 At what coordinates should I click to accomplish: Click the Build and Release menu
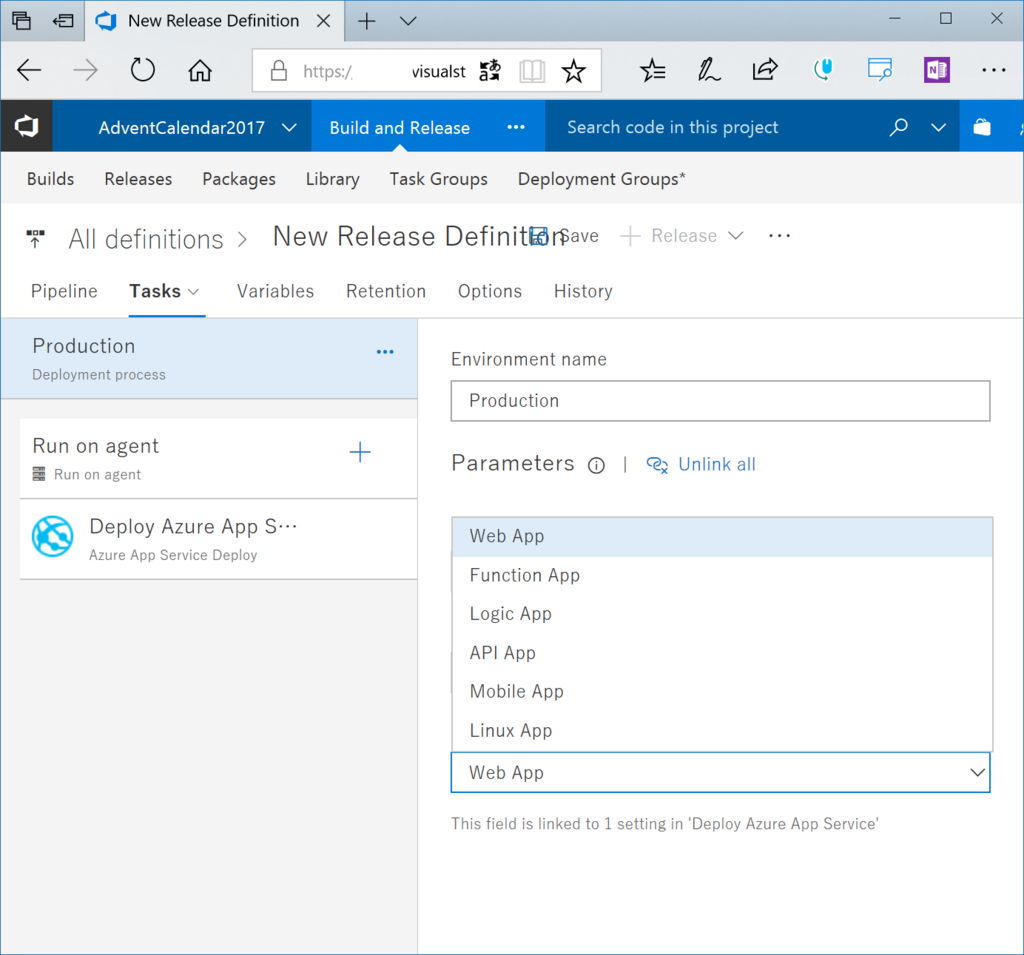point(400,127)
